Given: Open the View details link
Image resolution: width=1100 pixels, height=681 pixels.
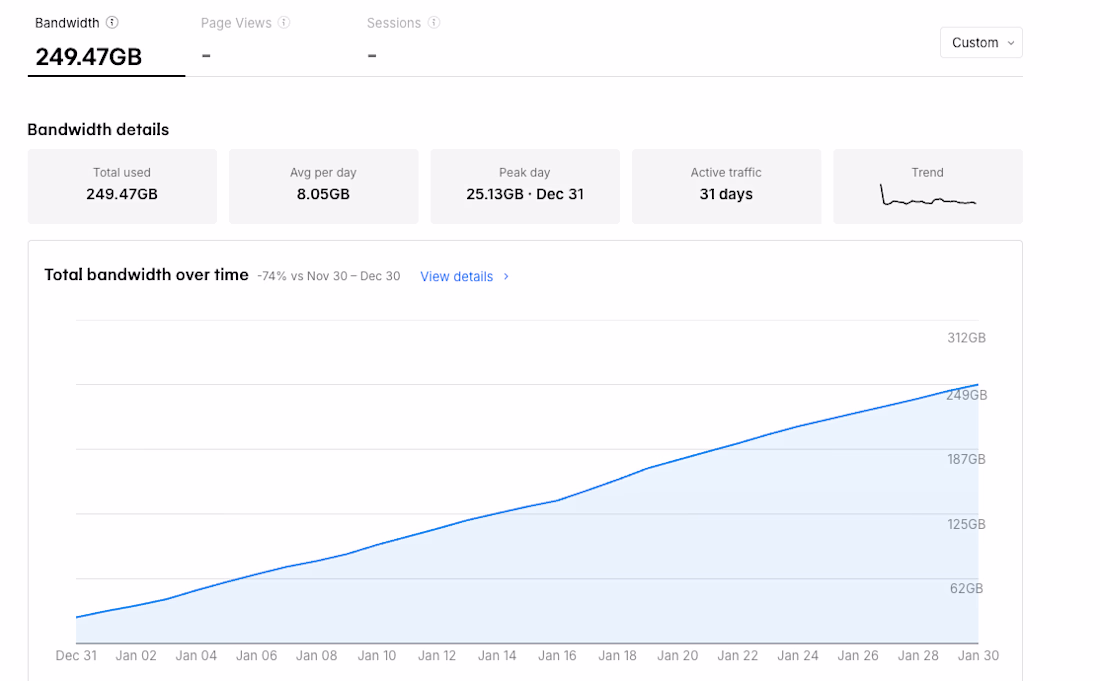Looking at the screenshot, I should click(x=457, y=276).
